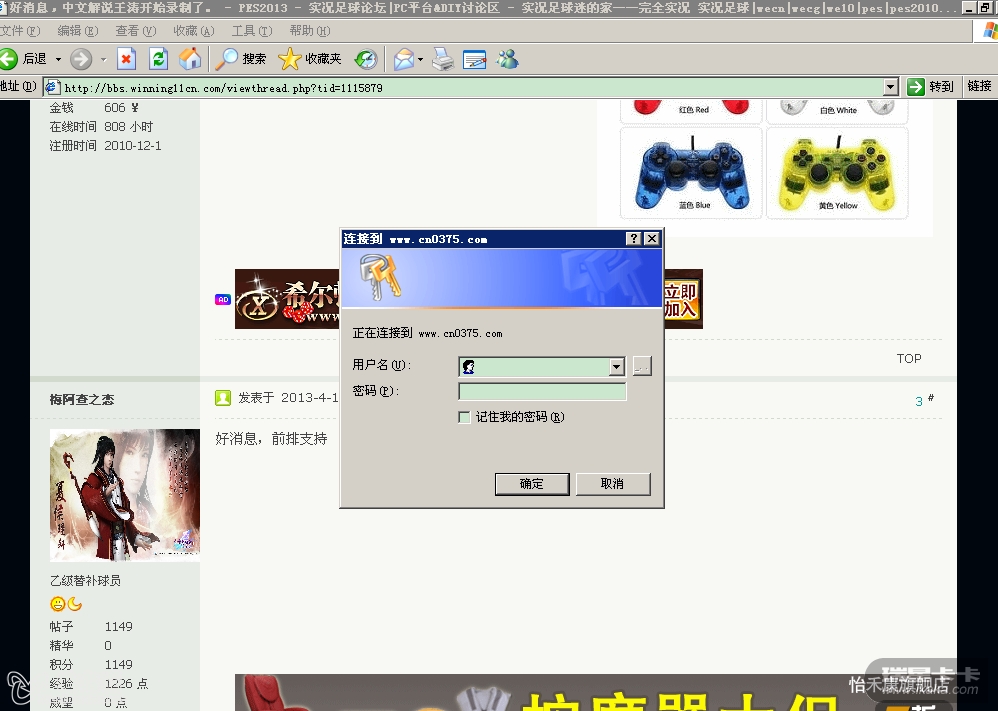The width and height of the screenshot is (998, 711).
Task: Enable the 记住我的密码 checkbox
Action: pyautogui.click(x=464, y=417)
